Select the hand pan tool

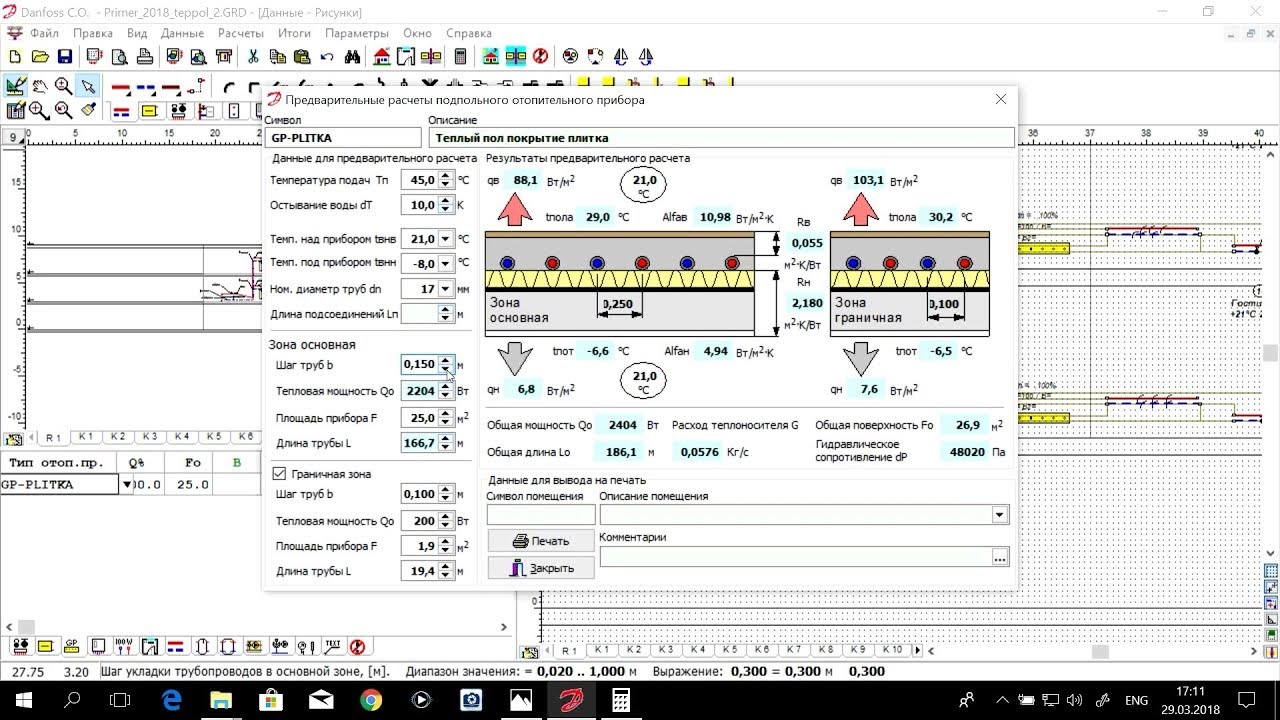pos(40,86)
